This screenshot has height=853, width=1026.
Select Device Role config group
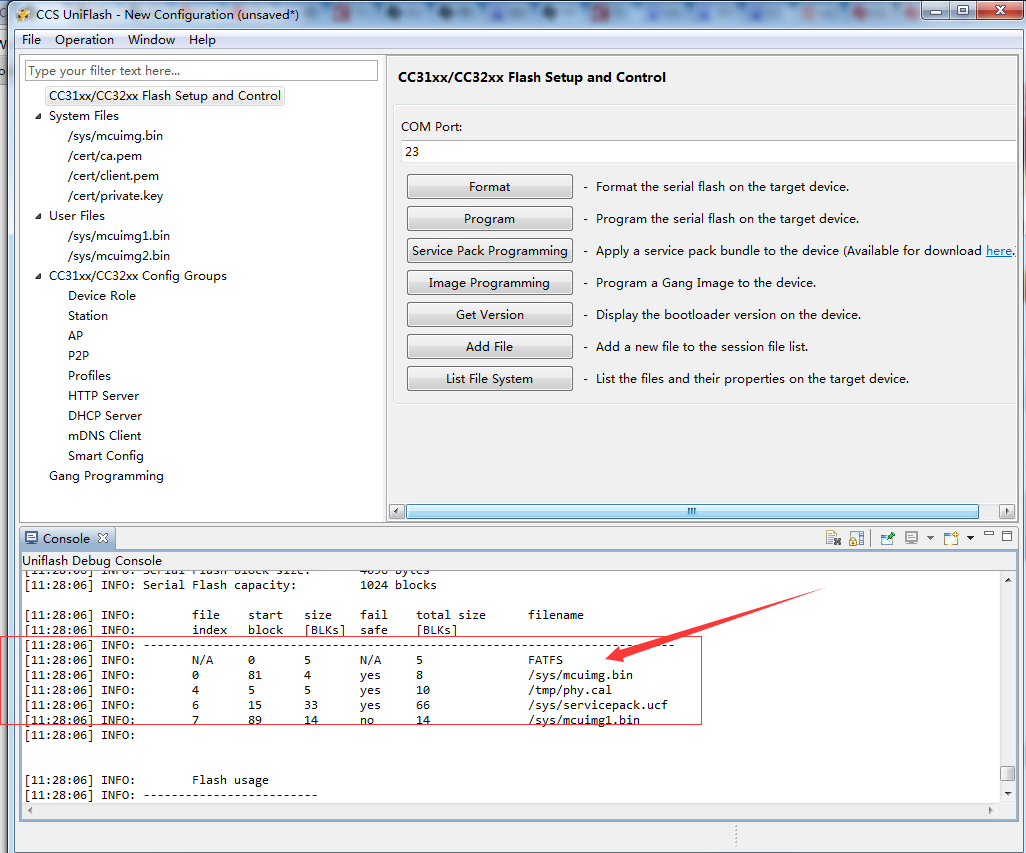[101, 296]
